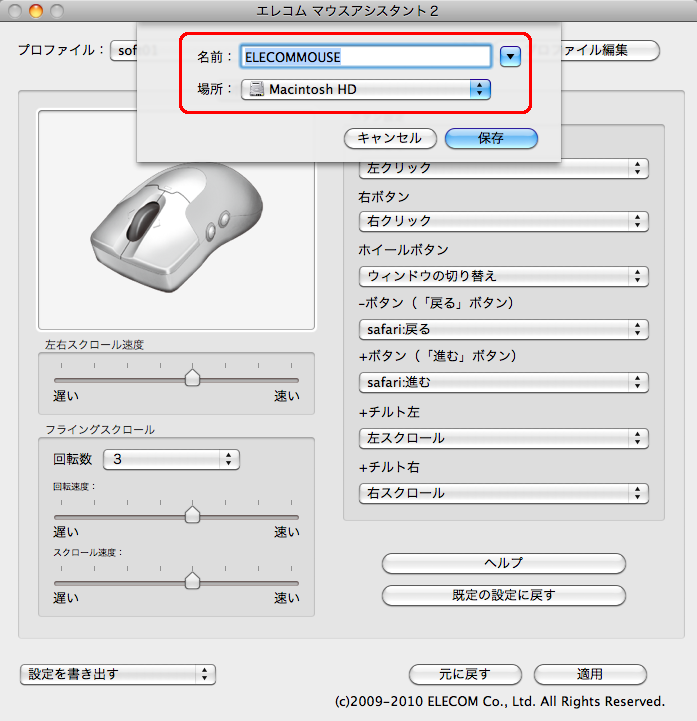The image size is (697, 721).
Task: Click the キャンセル button
Action: tap(390, 138)
